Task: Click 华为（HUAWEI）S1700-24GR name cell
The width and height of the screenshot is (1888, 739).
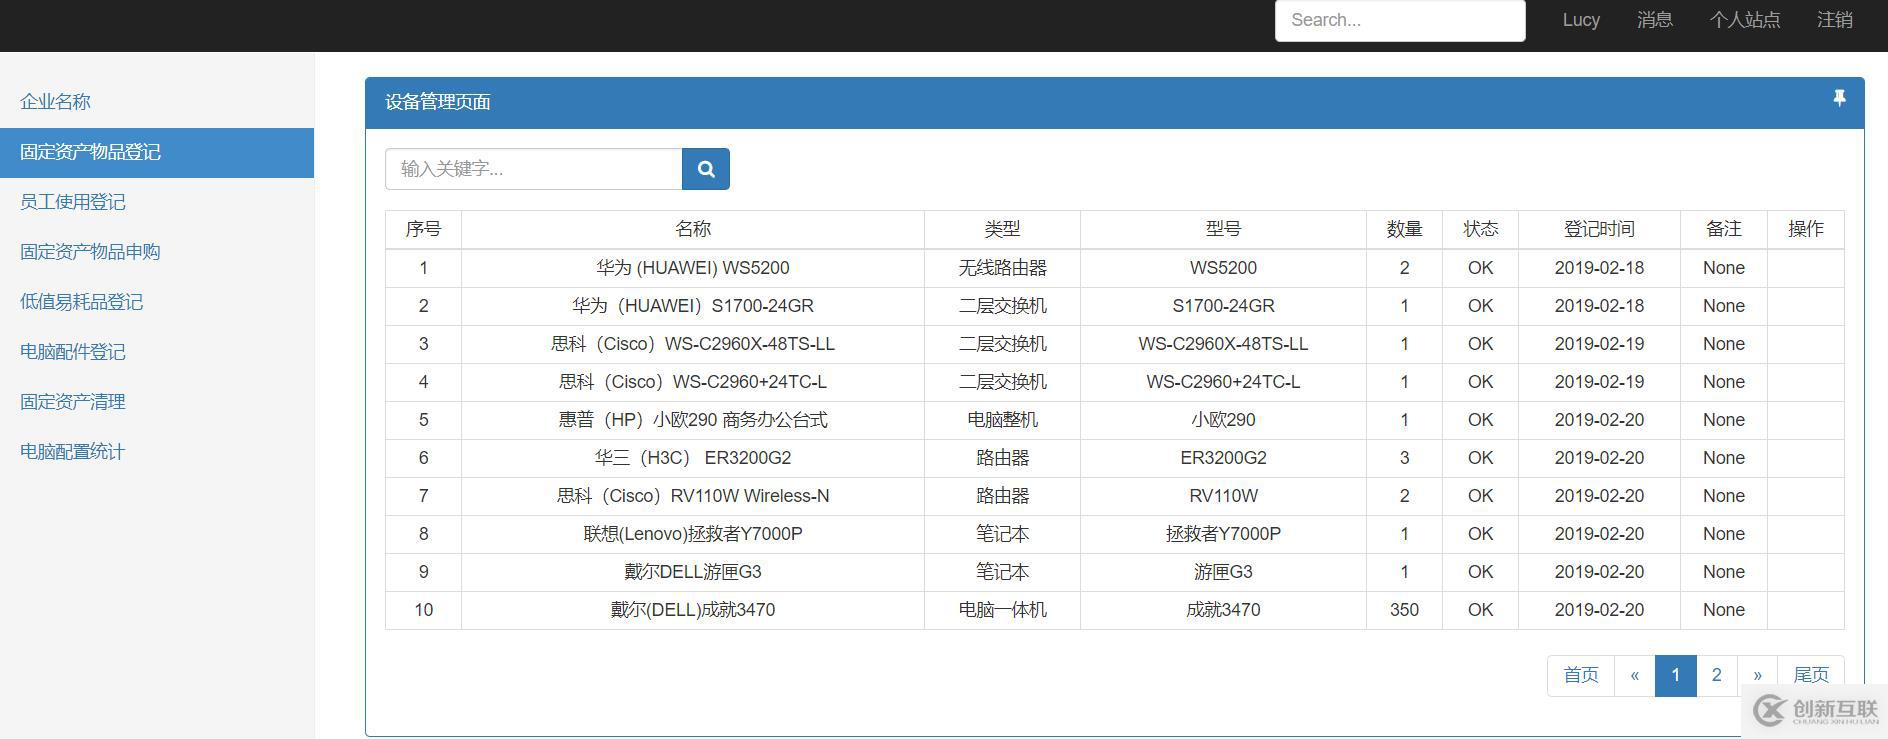Action: click(x=693, y=306)
